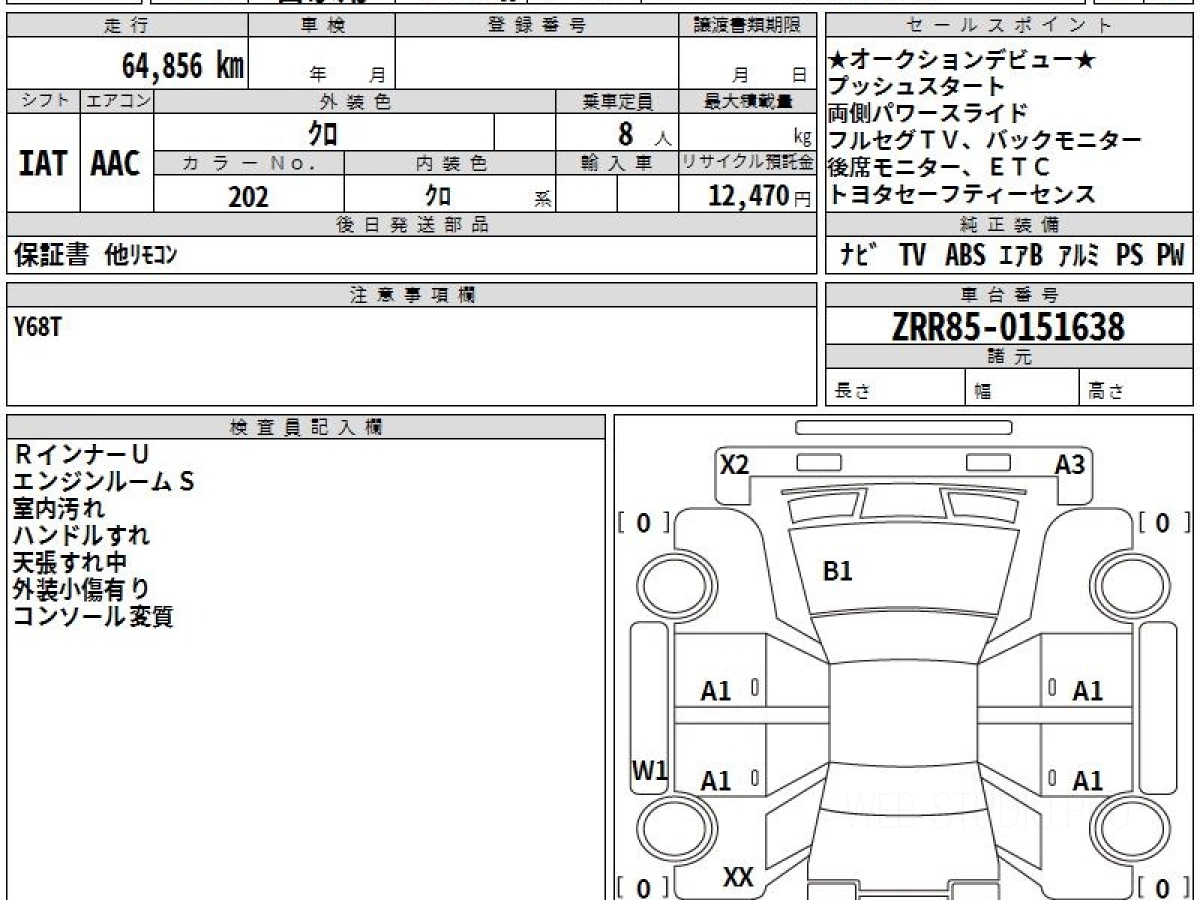Screen dimensions: 1200x900
Task: Select the 長さ dimension cell
Action: tap(896, 388)
